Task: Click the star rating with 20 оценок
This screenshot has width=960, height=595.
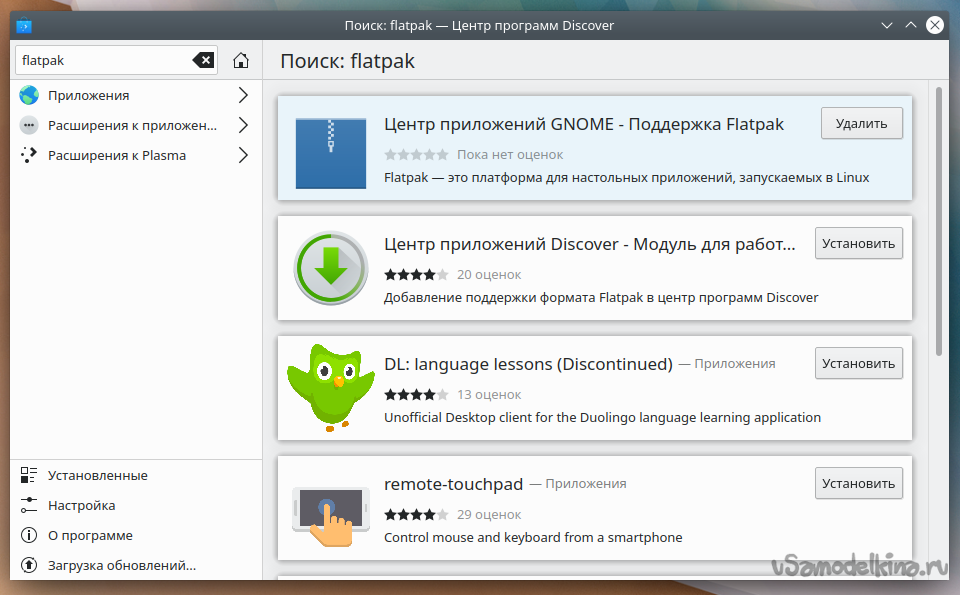Action: point(416,274)
